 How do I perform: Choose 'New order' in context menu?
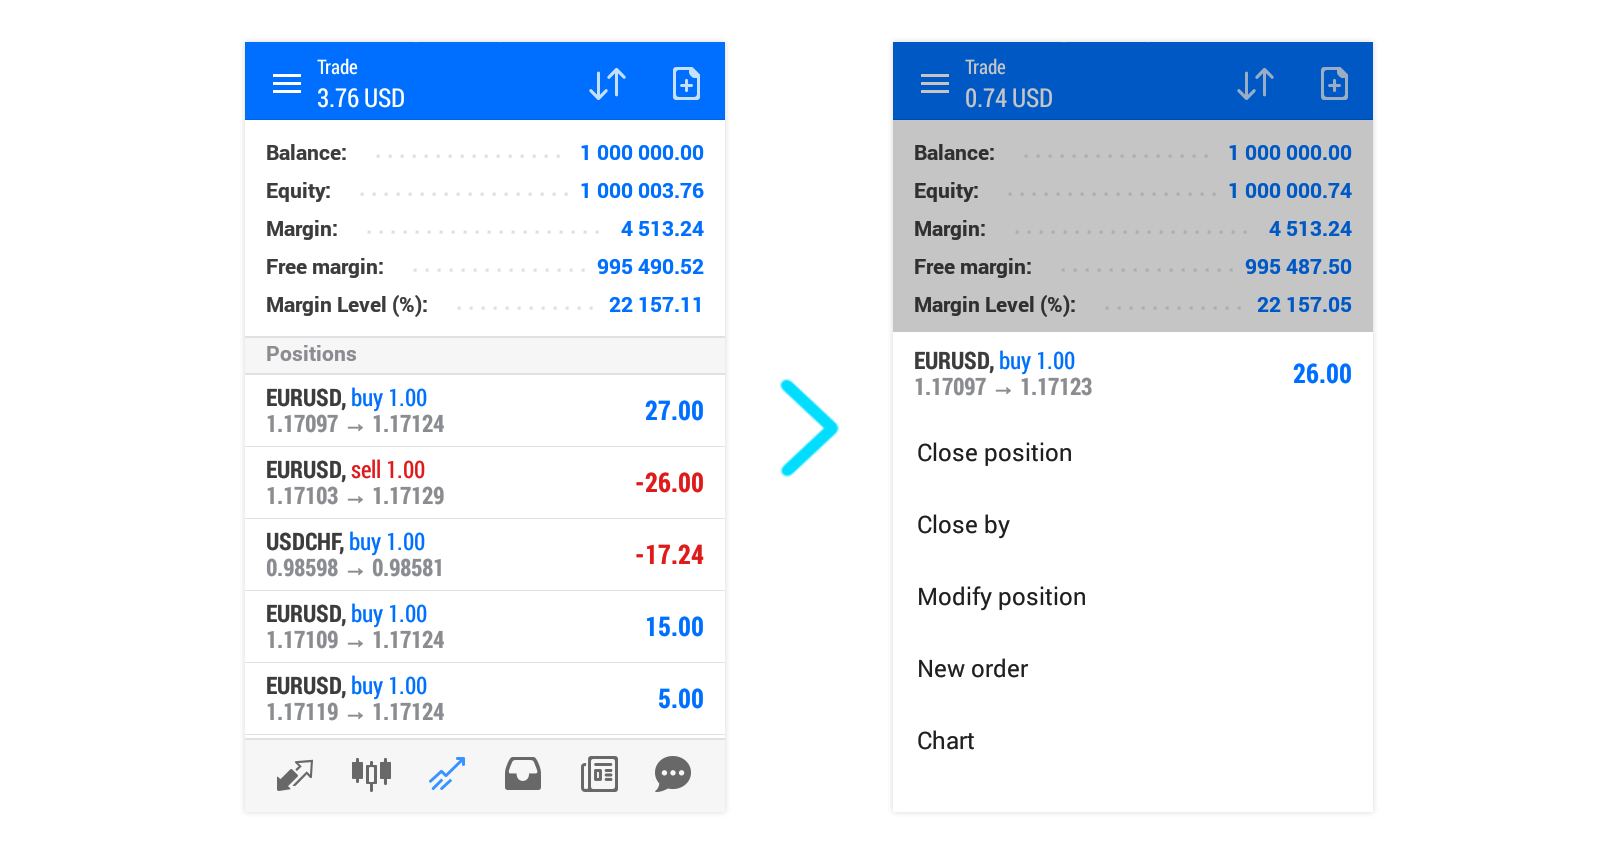pyautogui.click(x=972, y=669)
